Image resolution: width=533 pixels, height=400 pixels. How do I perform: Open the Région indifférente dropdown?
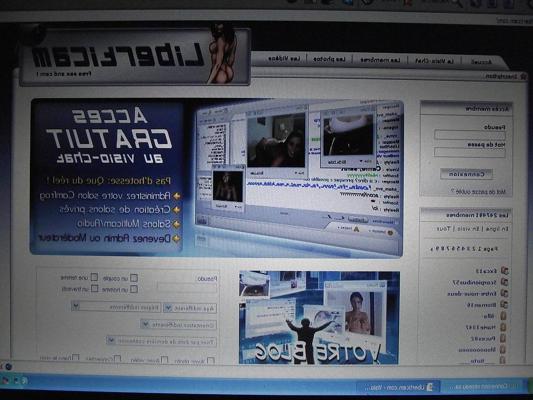(116, 307)
